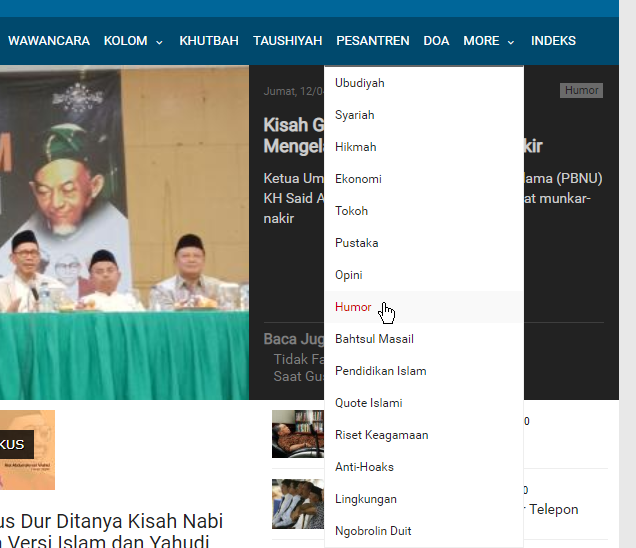The width and height of the screenshot is (636, 548).
Task: Open Pendidikan Islam from the dropdown
Action: [x=380, y=371]
